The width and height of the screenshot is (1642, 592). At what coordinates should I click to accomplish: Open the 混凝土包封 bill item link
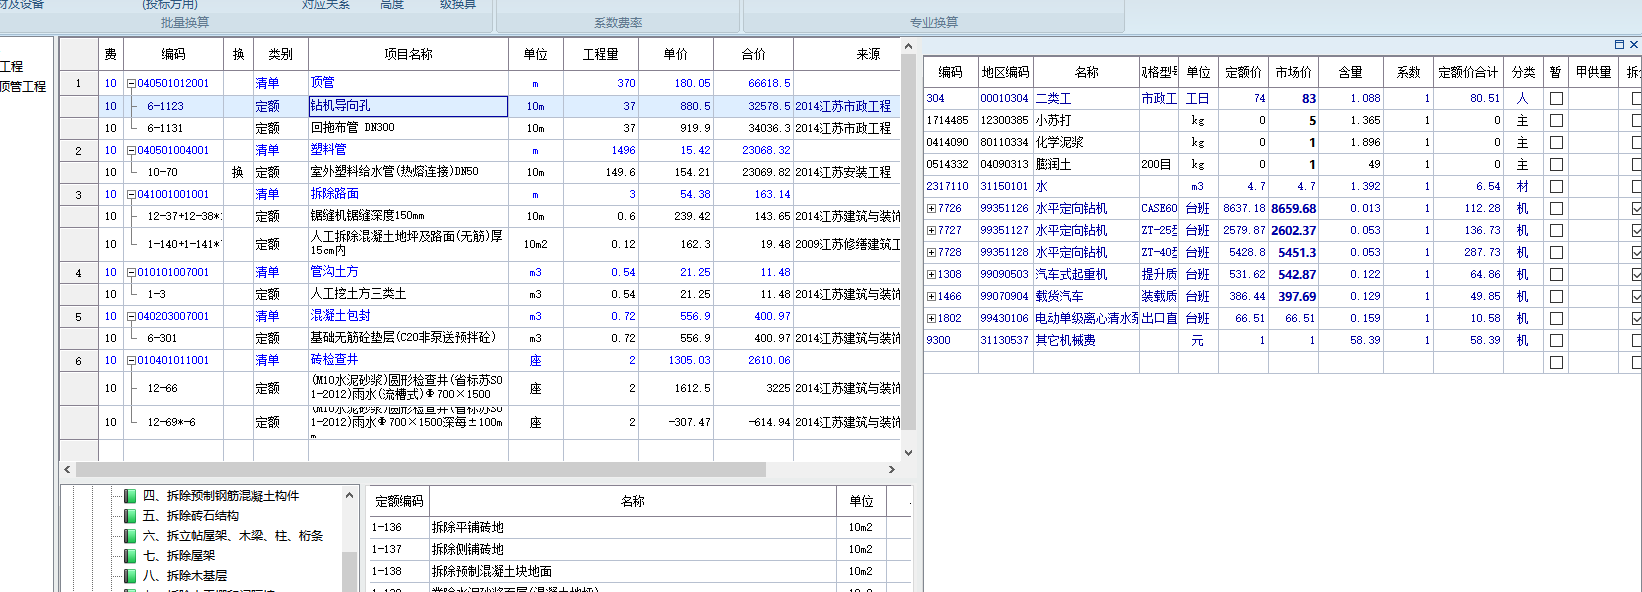tap(340, 316)
